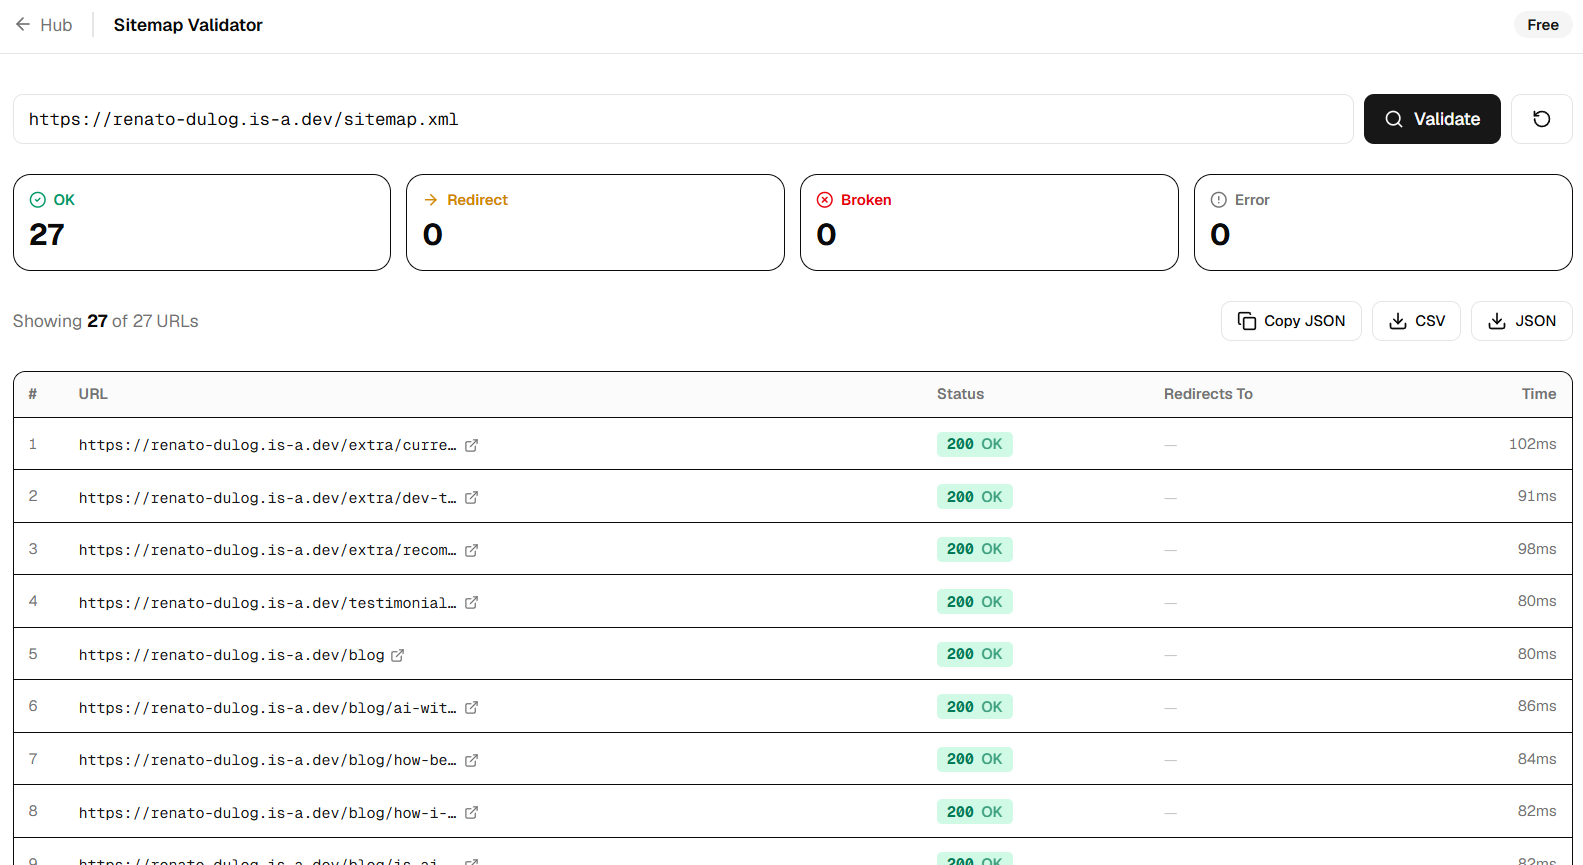Filter by the Redirect status card
This screenshot has height=865, width=1583.
(x=595, y=222)
